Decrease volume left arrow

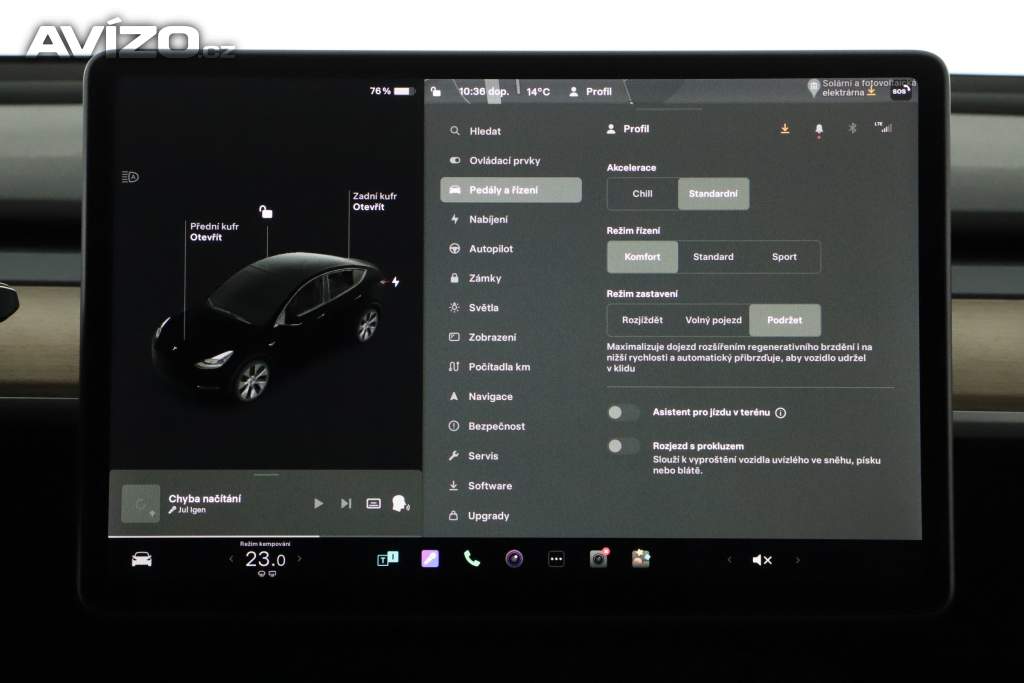tap(729, 560)
